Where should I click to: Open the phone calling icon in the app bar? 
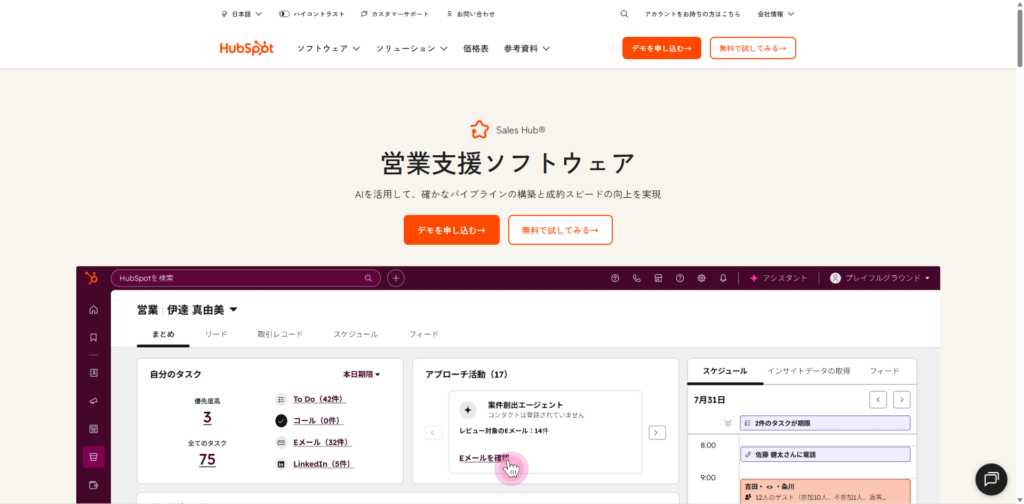click(x=637, y=278)
